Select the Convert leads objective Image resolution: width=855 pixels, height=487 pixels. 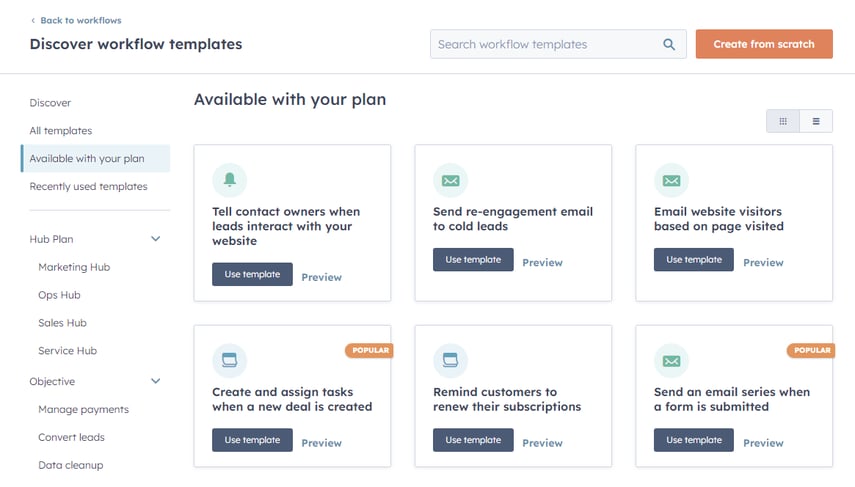[71, 437]
